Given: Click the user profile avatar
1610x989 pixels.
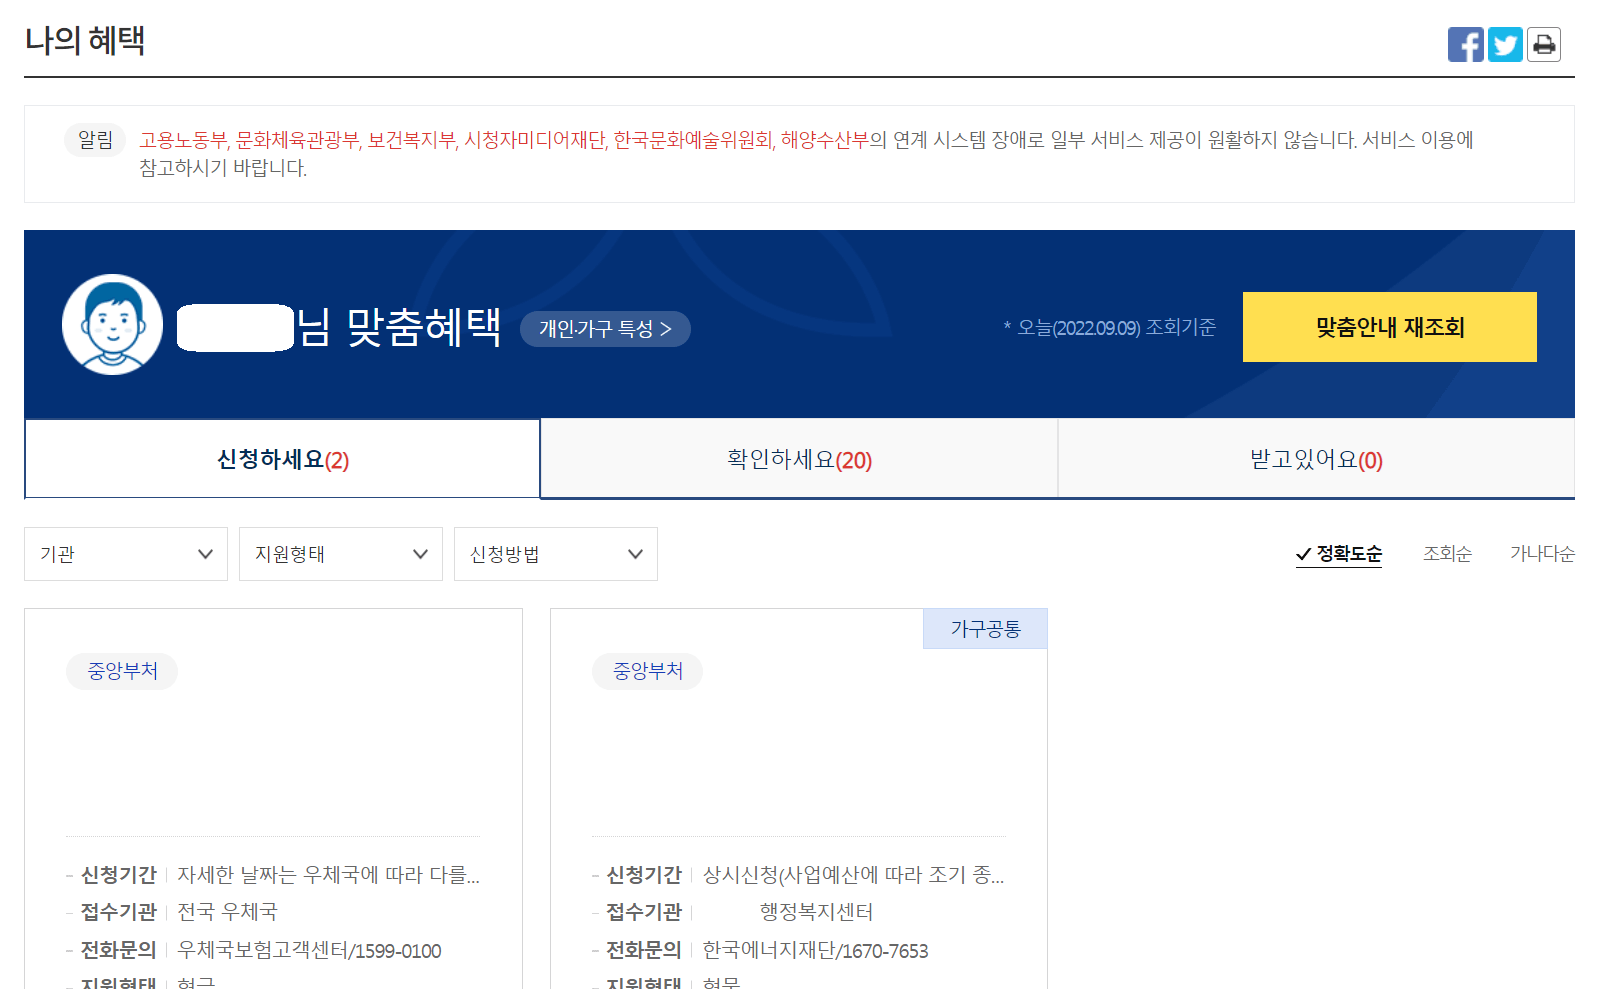Looking at the screenshot, I should [113, 325].
